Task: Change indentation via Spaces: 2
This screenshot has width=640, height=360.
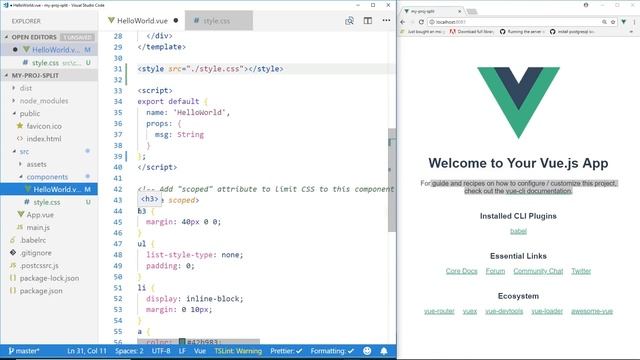Action: pos(129,351)
